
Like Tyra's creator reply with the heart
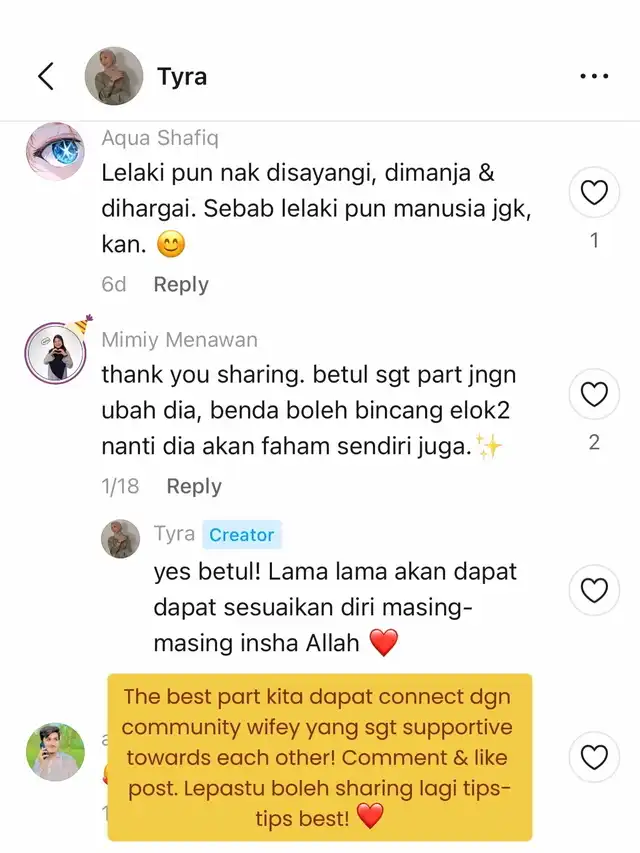coord(594,590)
